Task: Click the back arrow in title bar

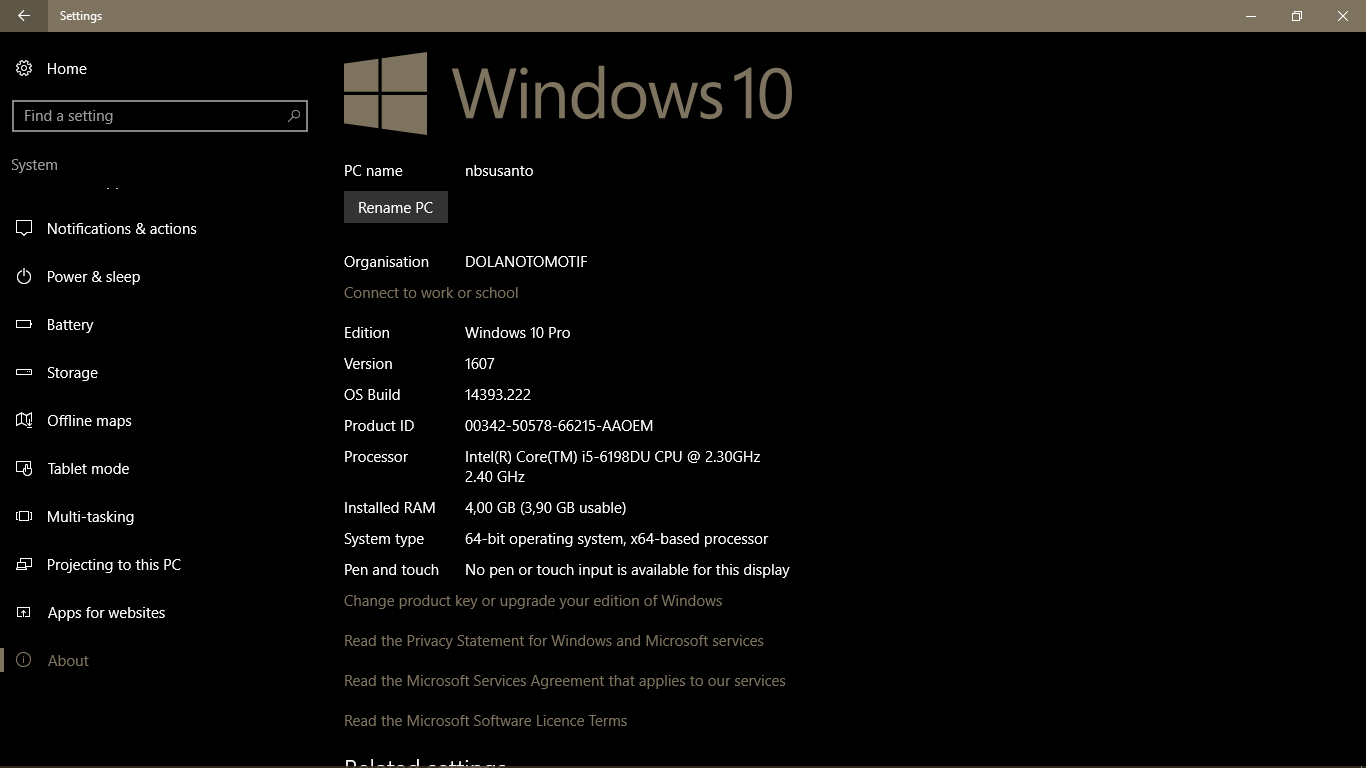Action: pos(24,16)
